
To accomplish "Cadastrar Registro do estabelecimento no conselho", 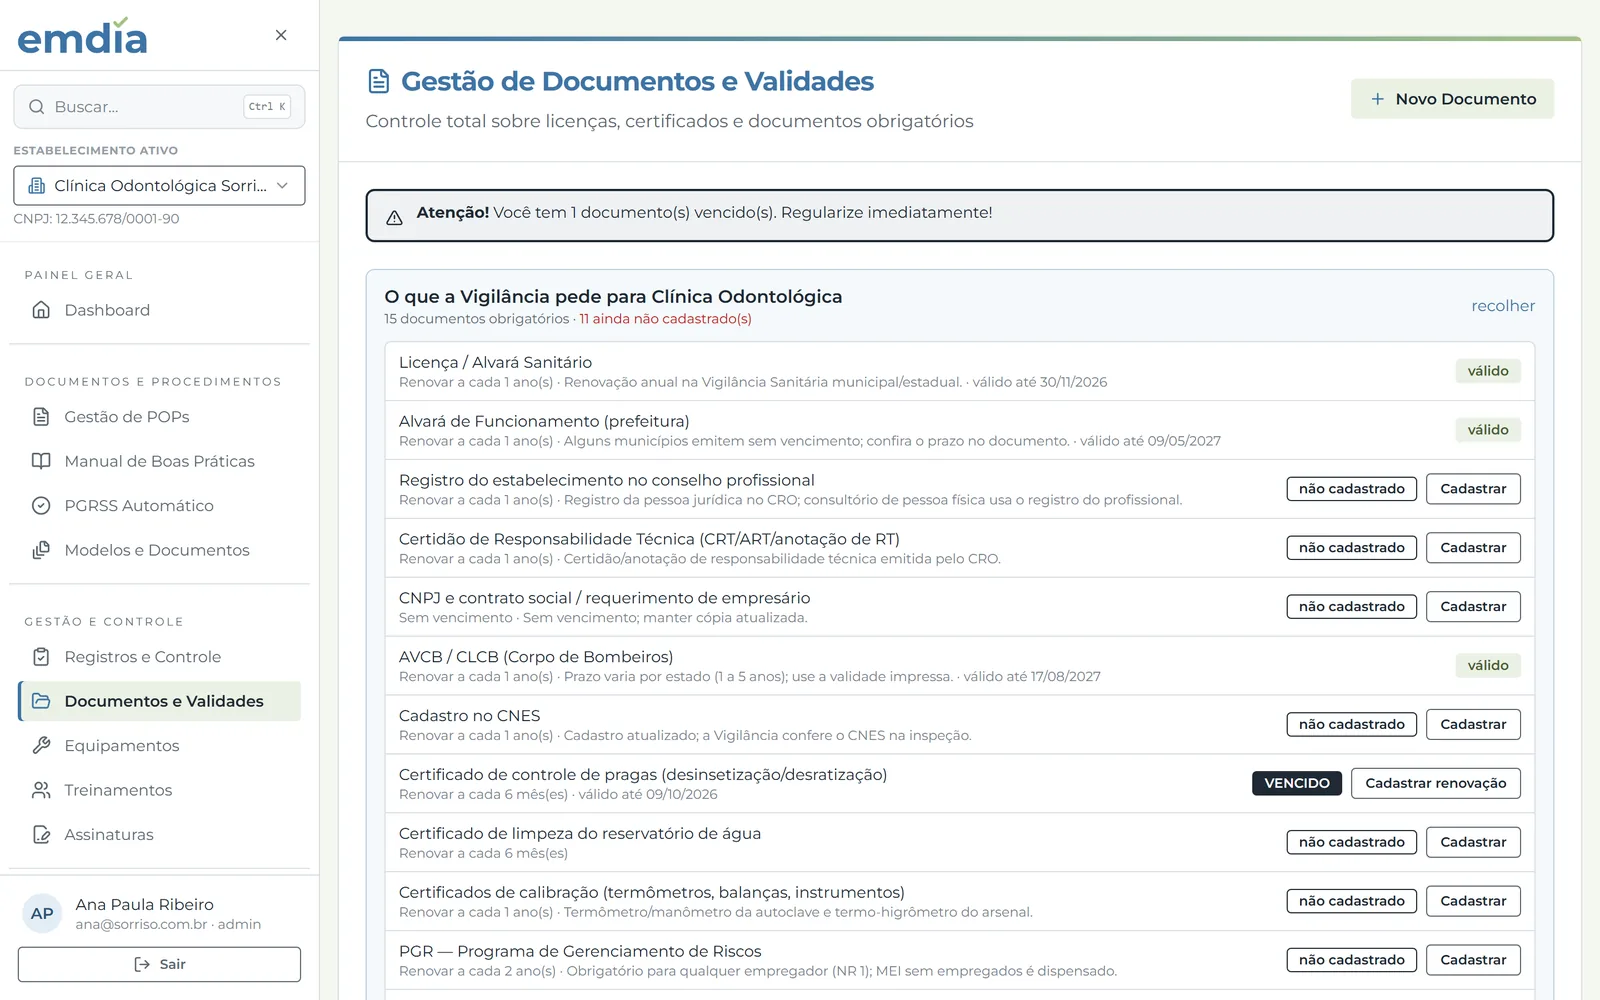I will pos(1473,489).
